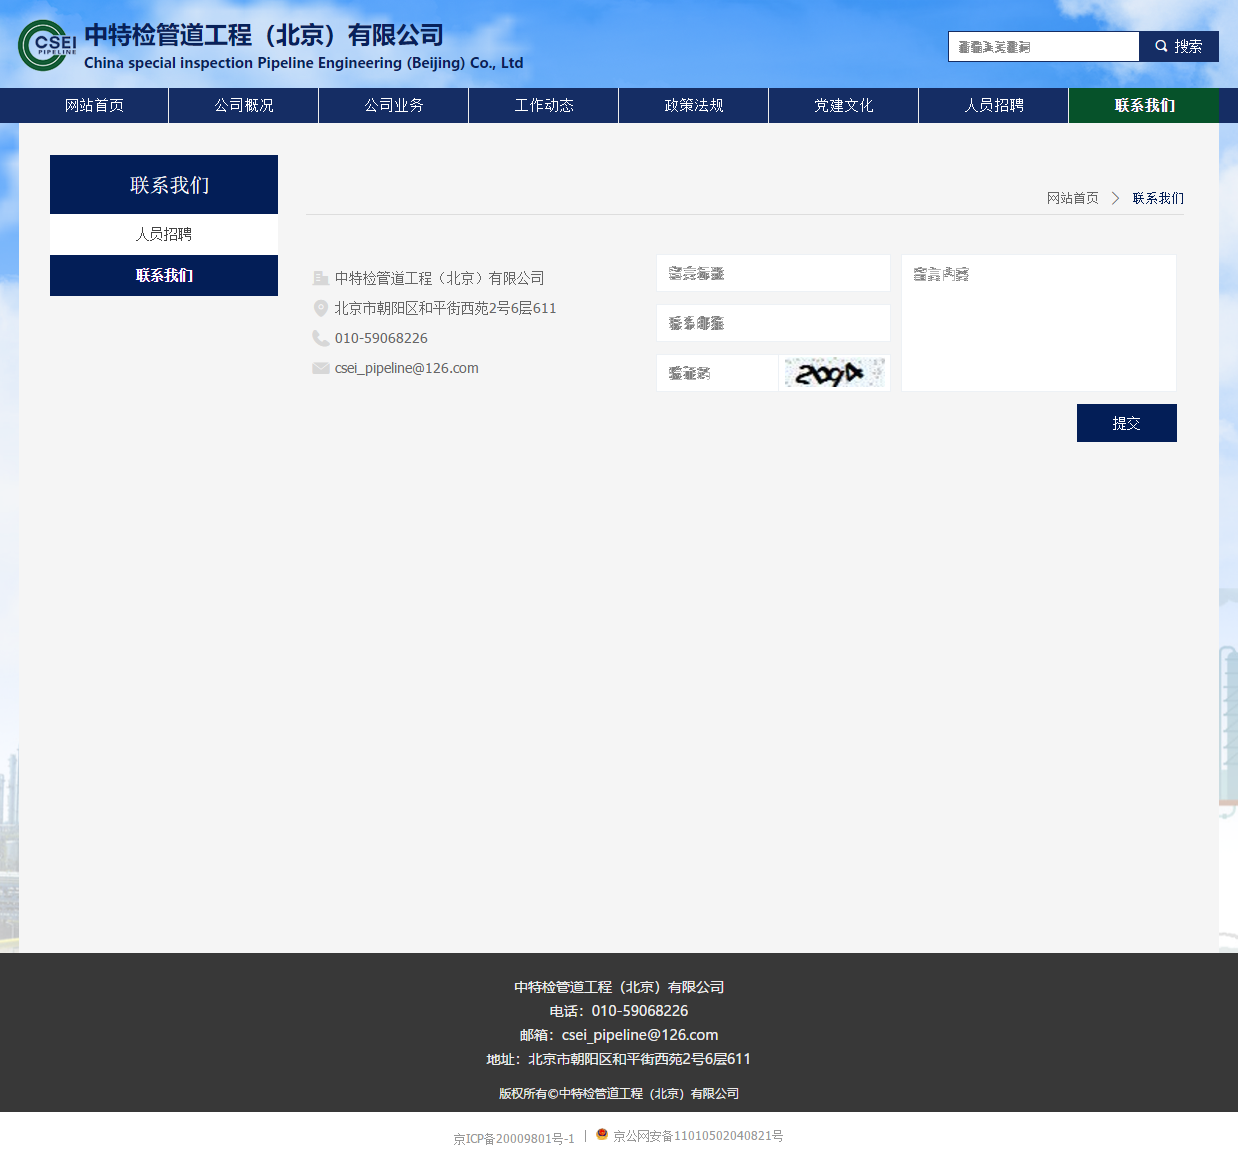The height and width of the screenshot is (1157, 1238).
Task: Go to 公司业务 in the navigation bar
Action: point(394,105)
